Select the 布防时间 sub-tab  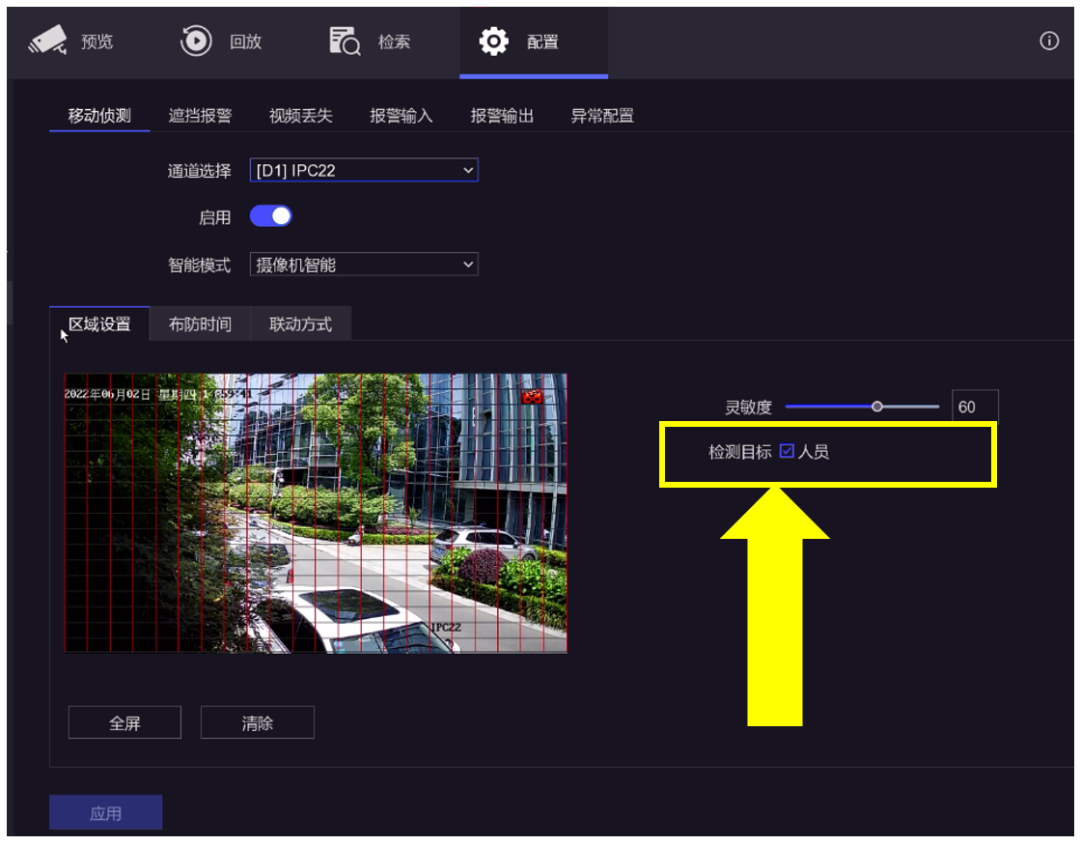click(199, 323)
